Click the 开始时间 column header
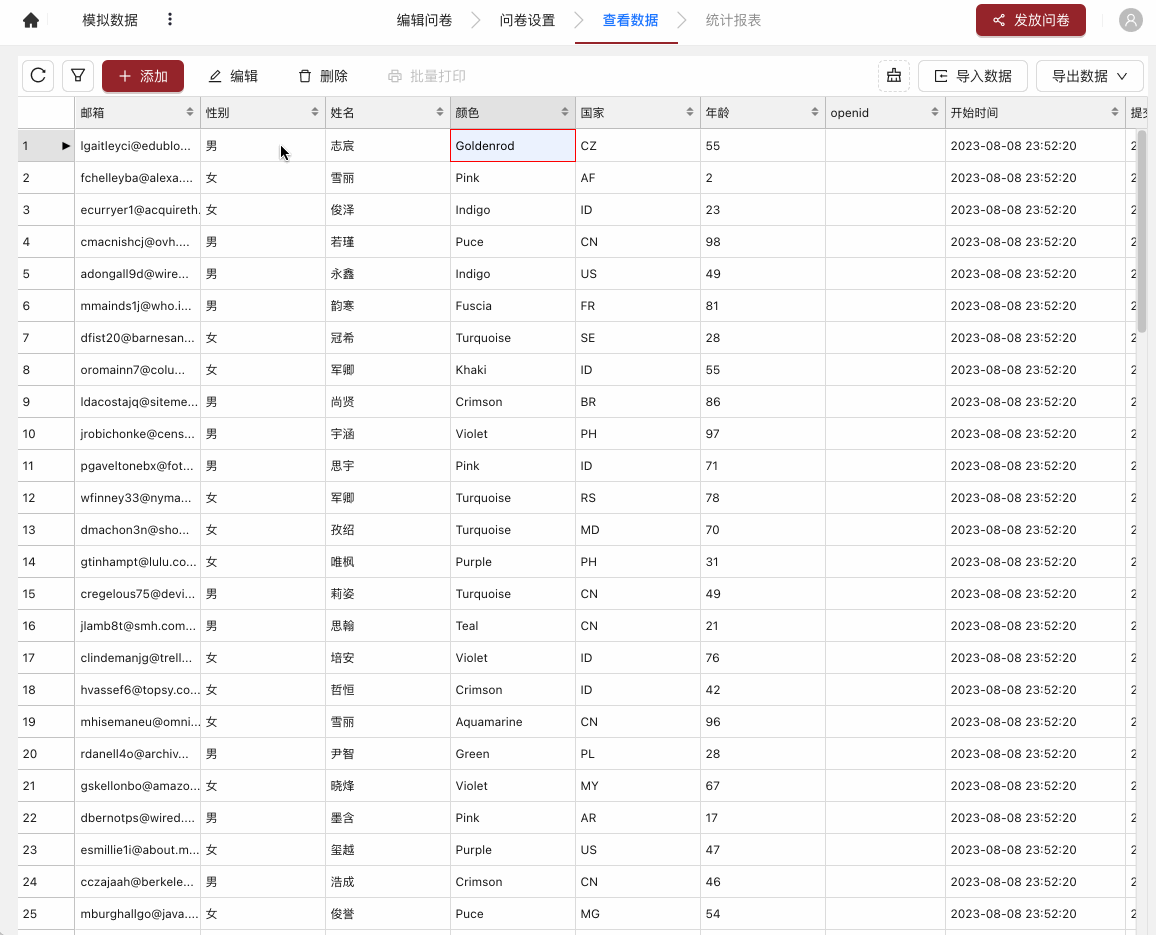 pyautogui.click(x=1035, y=112)
